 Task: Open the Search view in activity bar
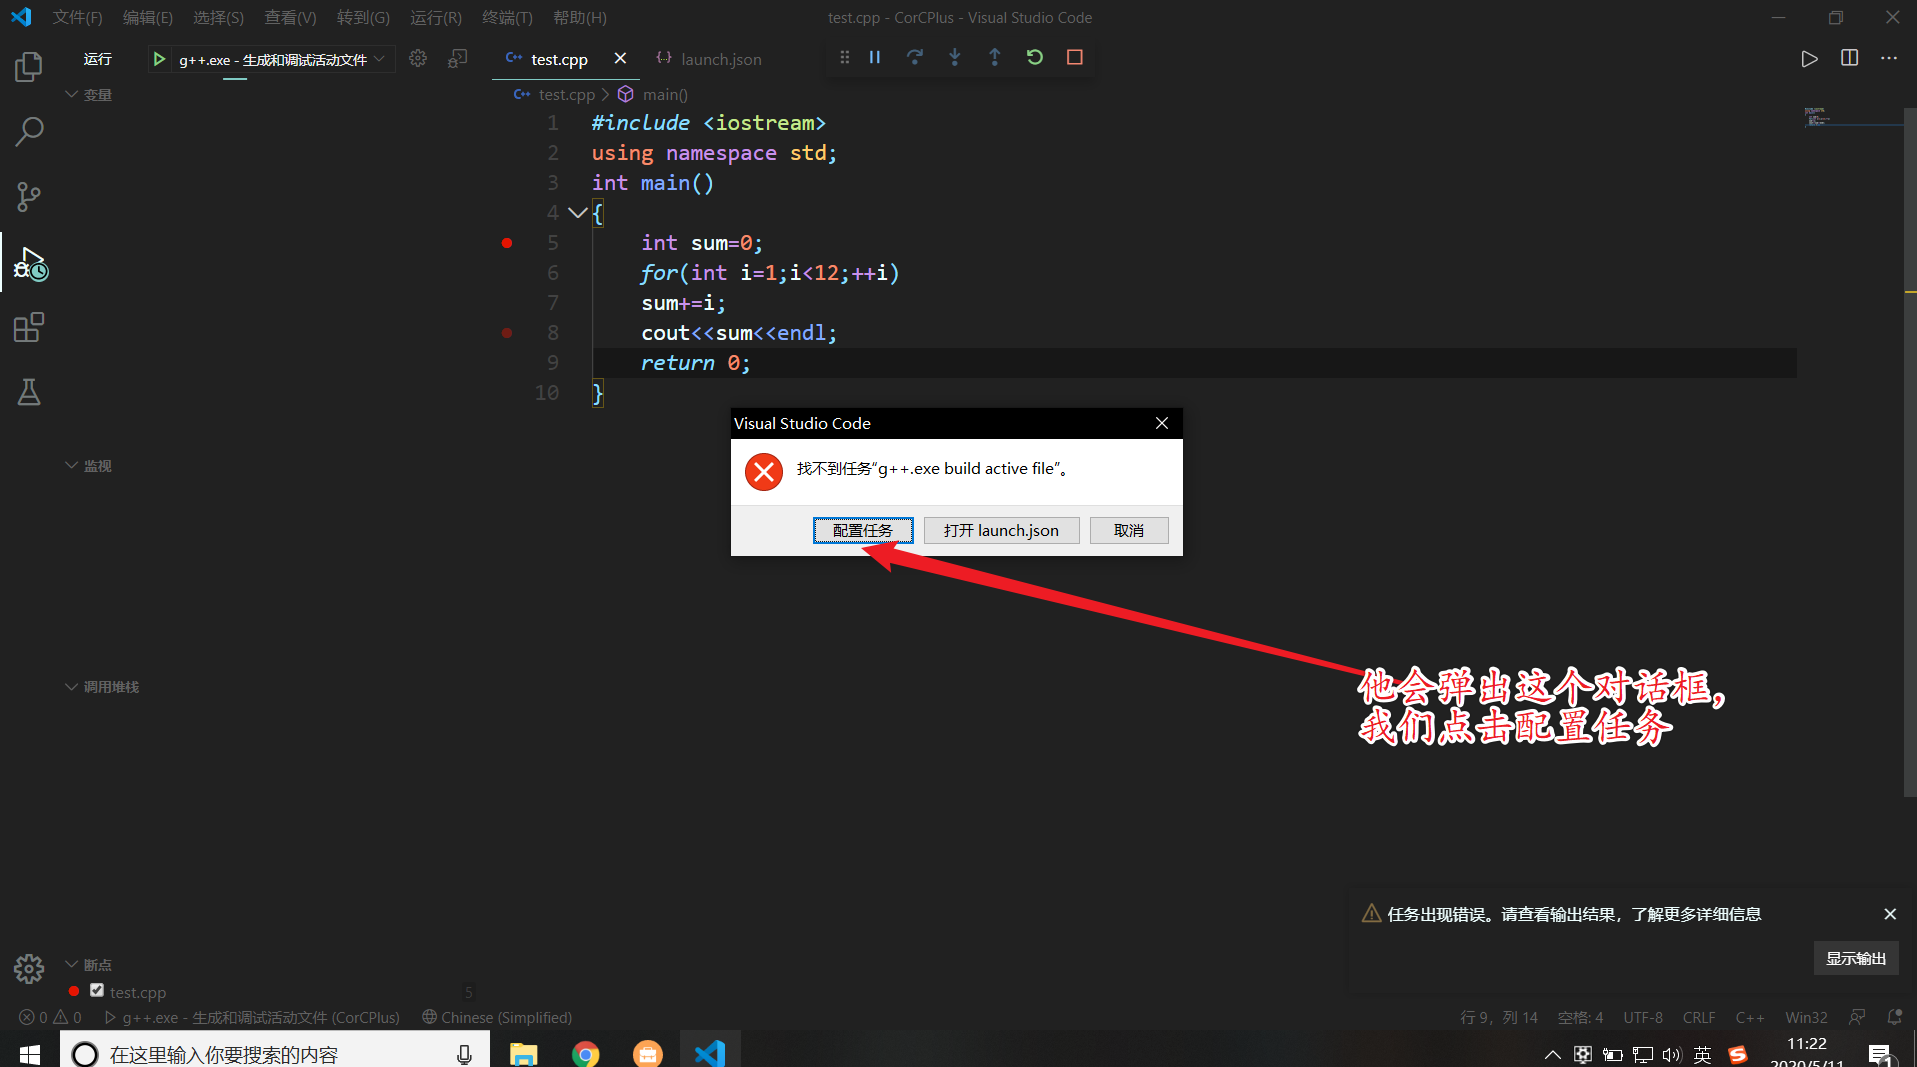[29, 131]
